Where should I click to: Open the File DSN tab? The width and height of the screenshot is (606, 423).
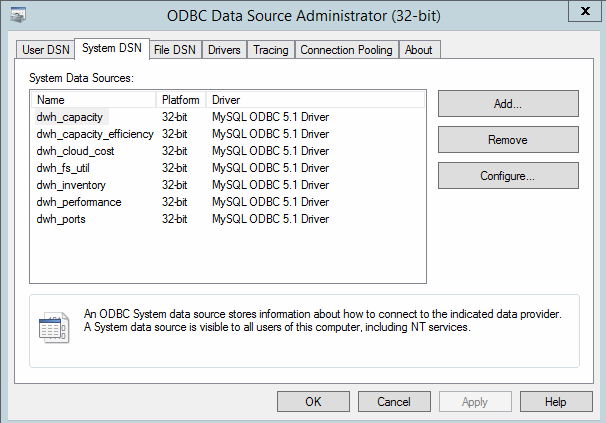[x=175, y=50]
